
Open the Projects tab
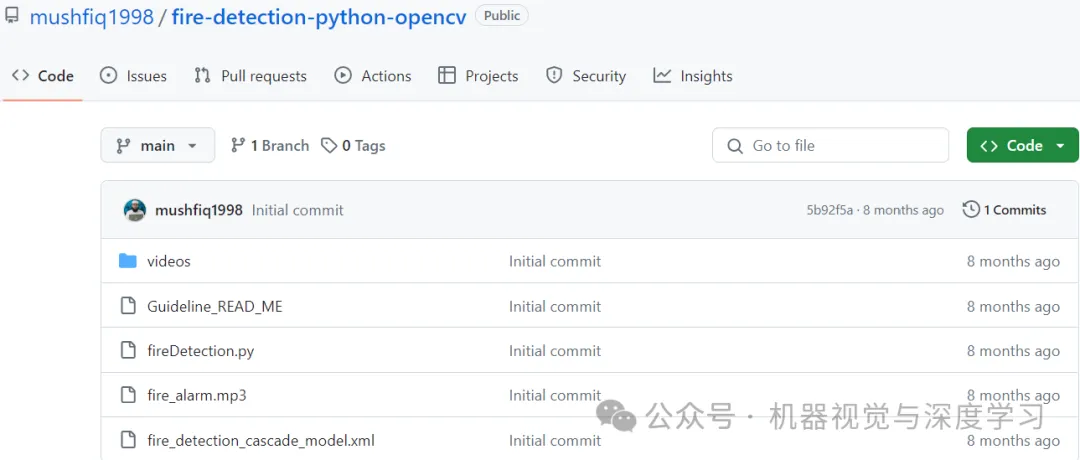pyautogui.click(x=479, y=76)
